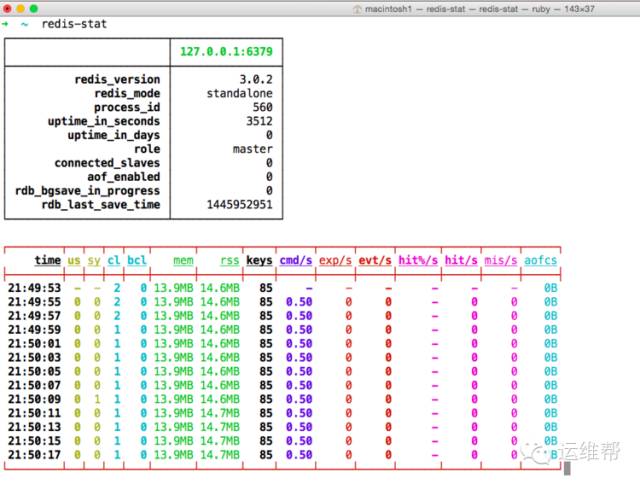
Task: Click the timestamp 21:49:57
Action: tap(34, 316)
